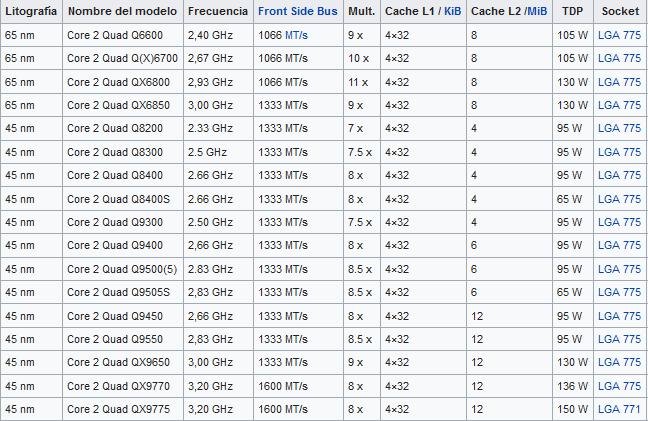Open the KiB link in Cache L1 header
648x421 pixels.
coord(453,11)
